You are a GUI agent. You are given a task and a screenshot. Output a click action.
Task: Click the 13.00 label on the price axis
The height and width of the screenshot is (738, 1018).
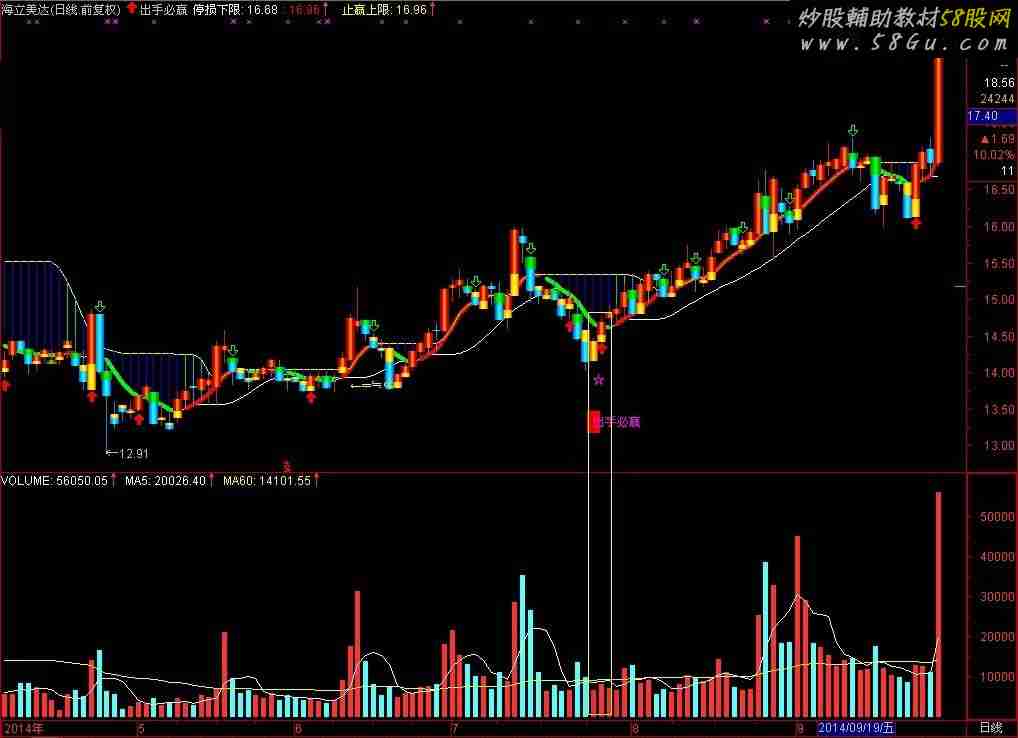(x=1000, y=445)
